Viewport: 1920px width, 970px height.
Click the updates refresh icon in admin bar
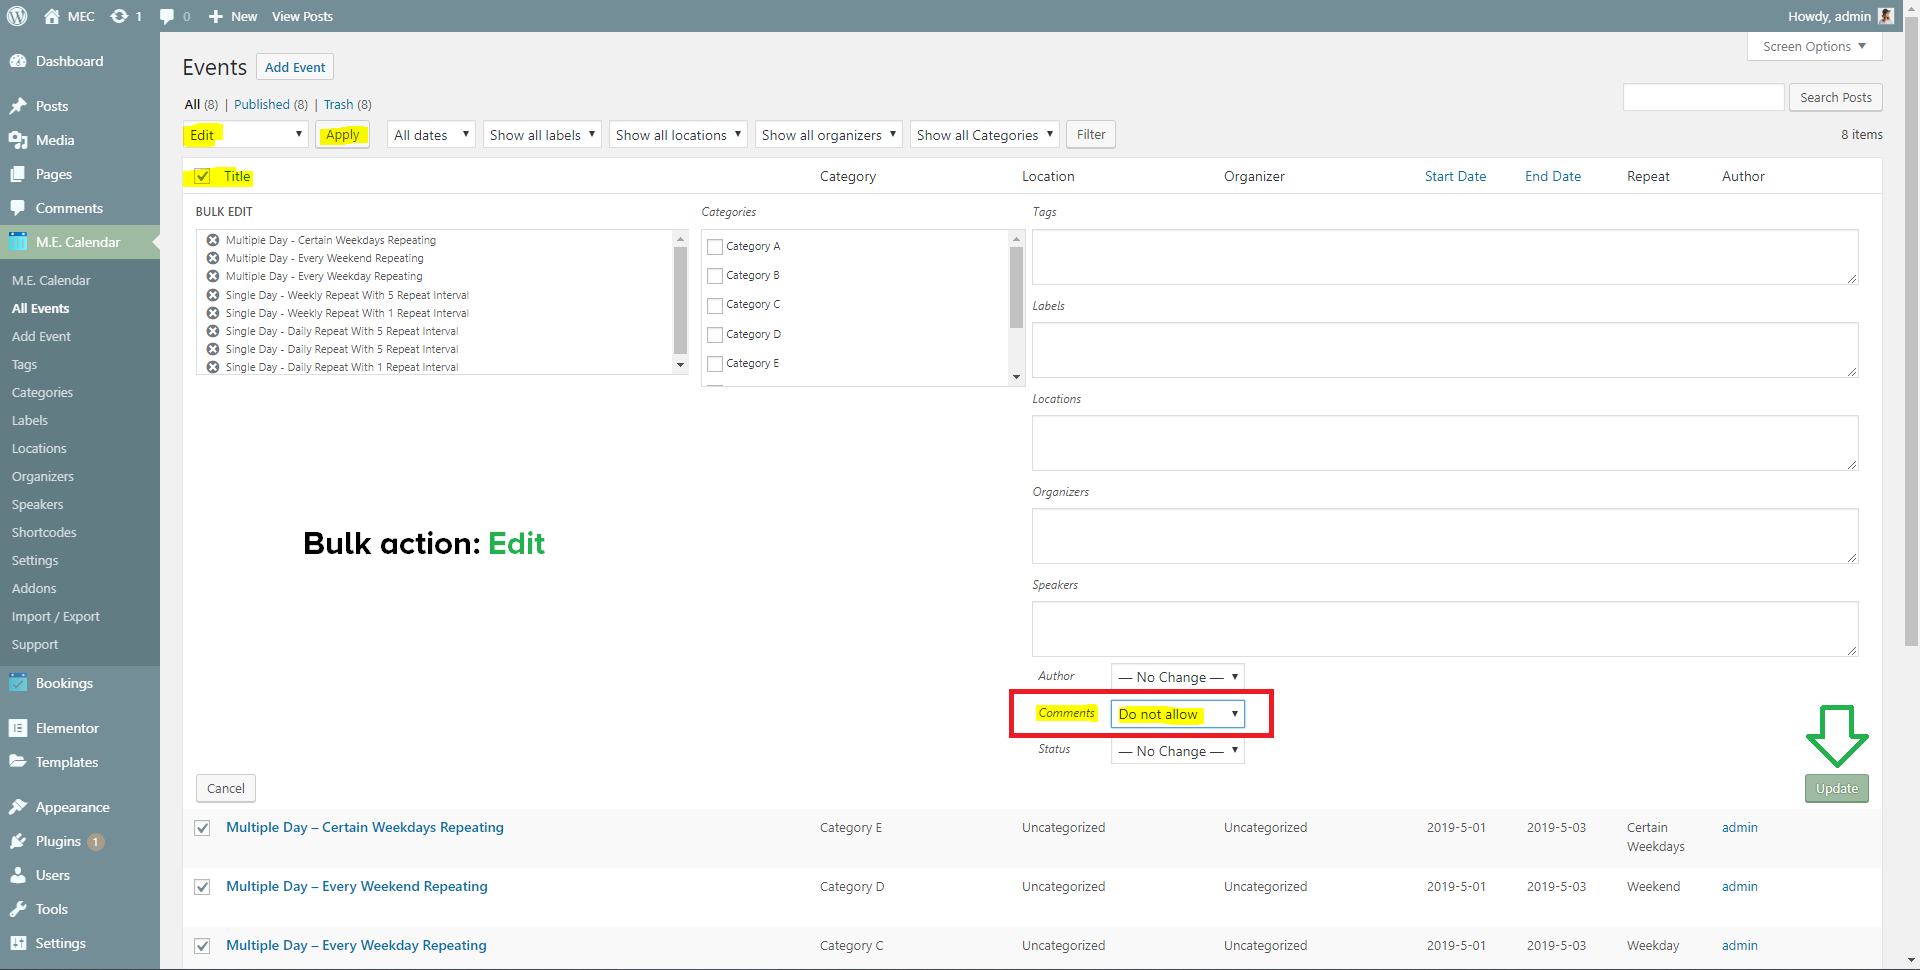point(119,16)
